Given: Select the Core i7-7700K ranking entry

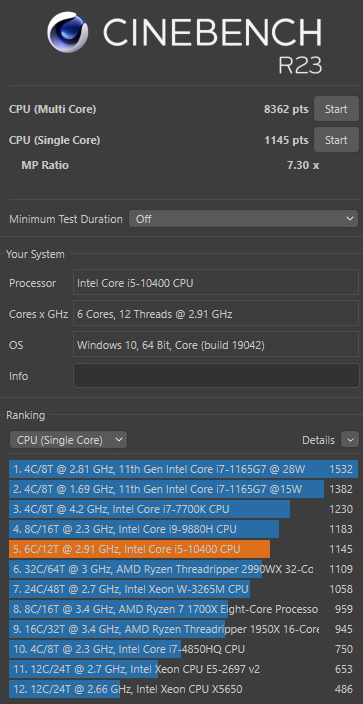Looking at the screenshot, I should [x=183, y=509].
